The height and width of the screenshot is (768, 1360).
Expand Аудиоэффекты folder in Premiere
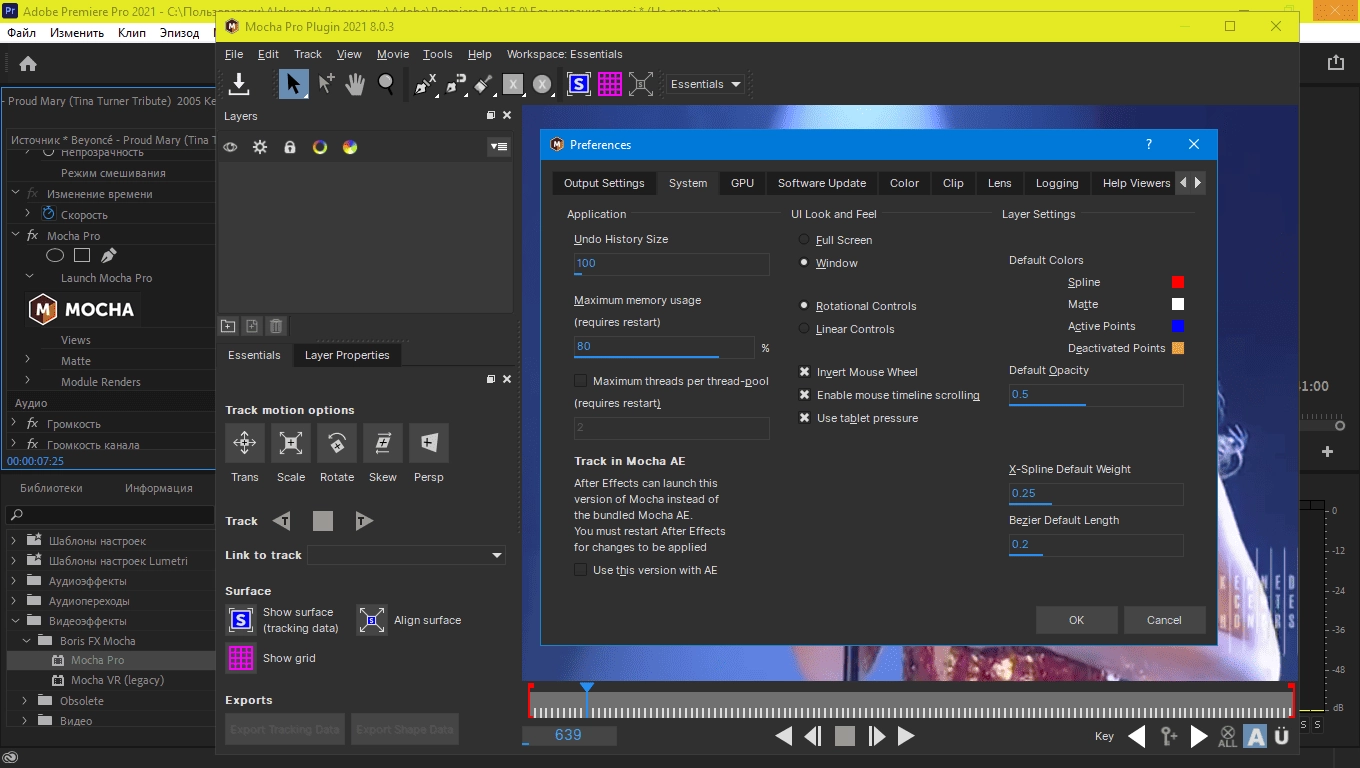click(15, 581)
